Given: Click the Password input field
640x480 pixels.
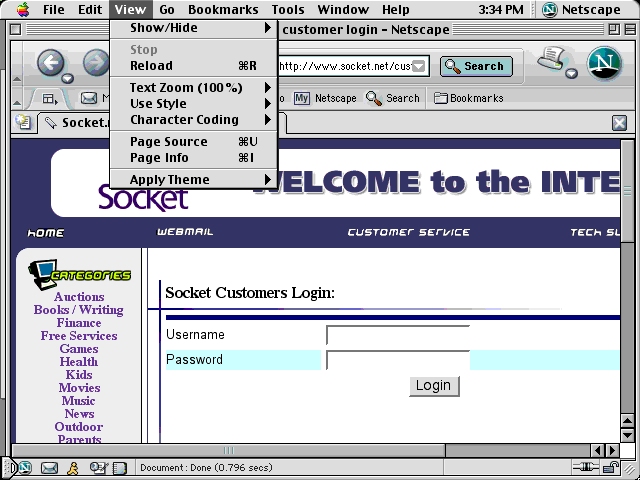Looking at the screenshot, I should [x=398, y=360].
